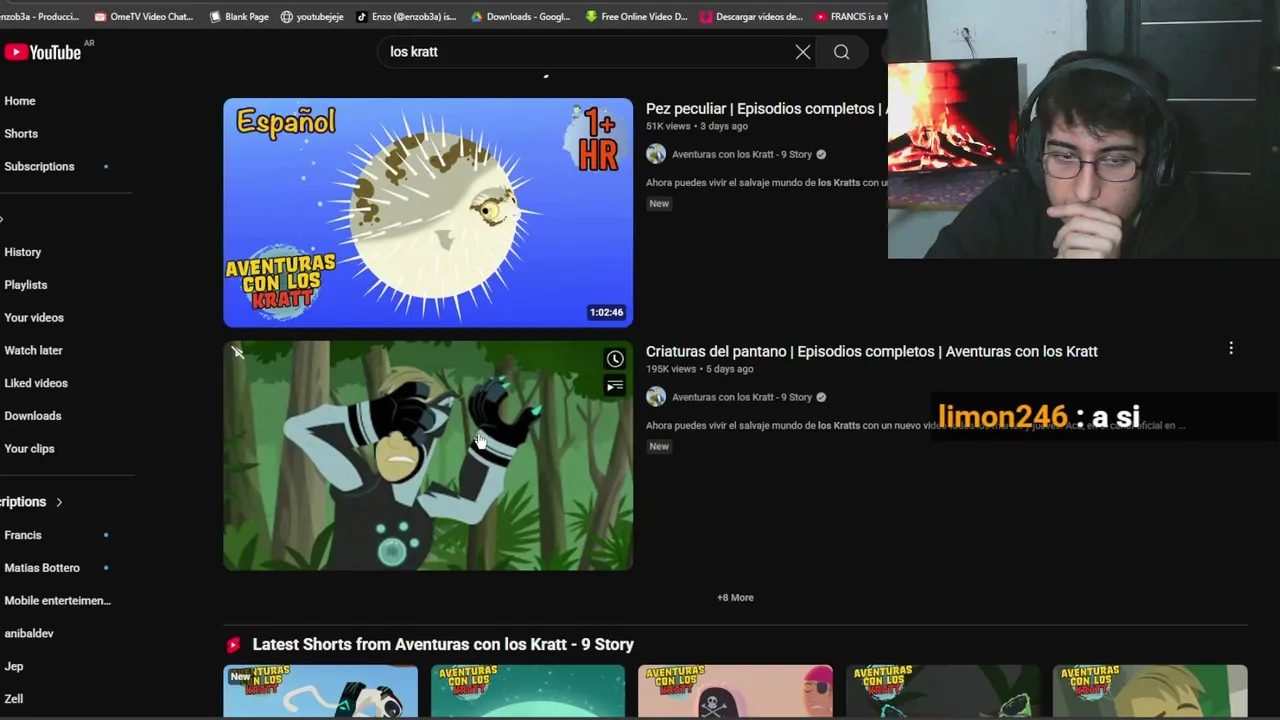Open the anibaldev channel subscription

29,634
